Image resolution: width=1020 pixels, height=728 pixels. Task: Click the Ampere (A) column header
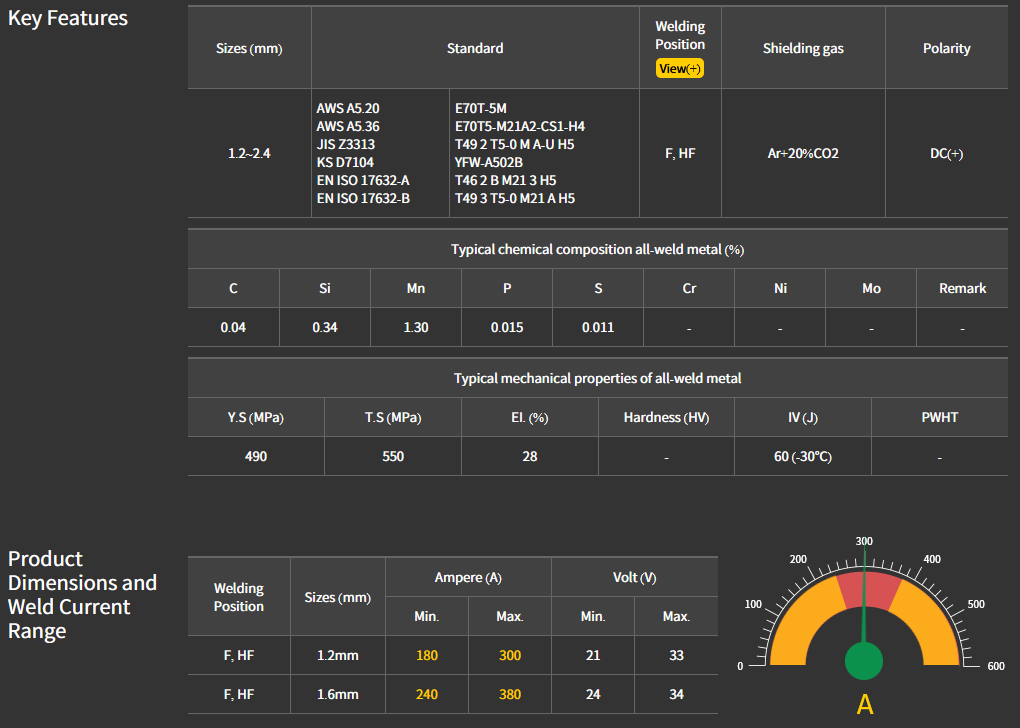[468, 578]
